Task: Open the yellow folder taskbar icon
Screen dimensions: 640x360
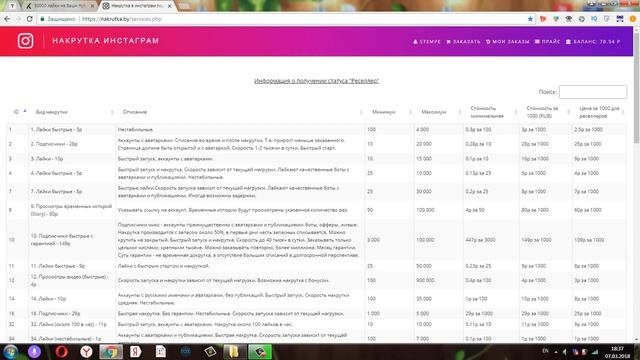Action: tap(234, 351)
